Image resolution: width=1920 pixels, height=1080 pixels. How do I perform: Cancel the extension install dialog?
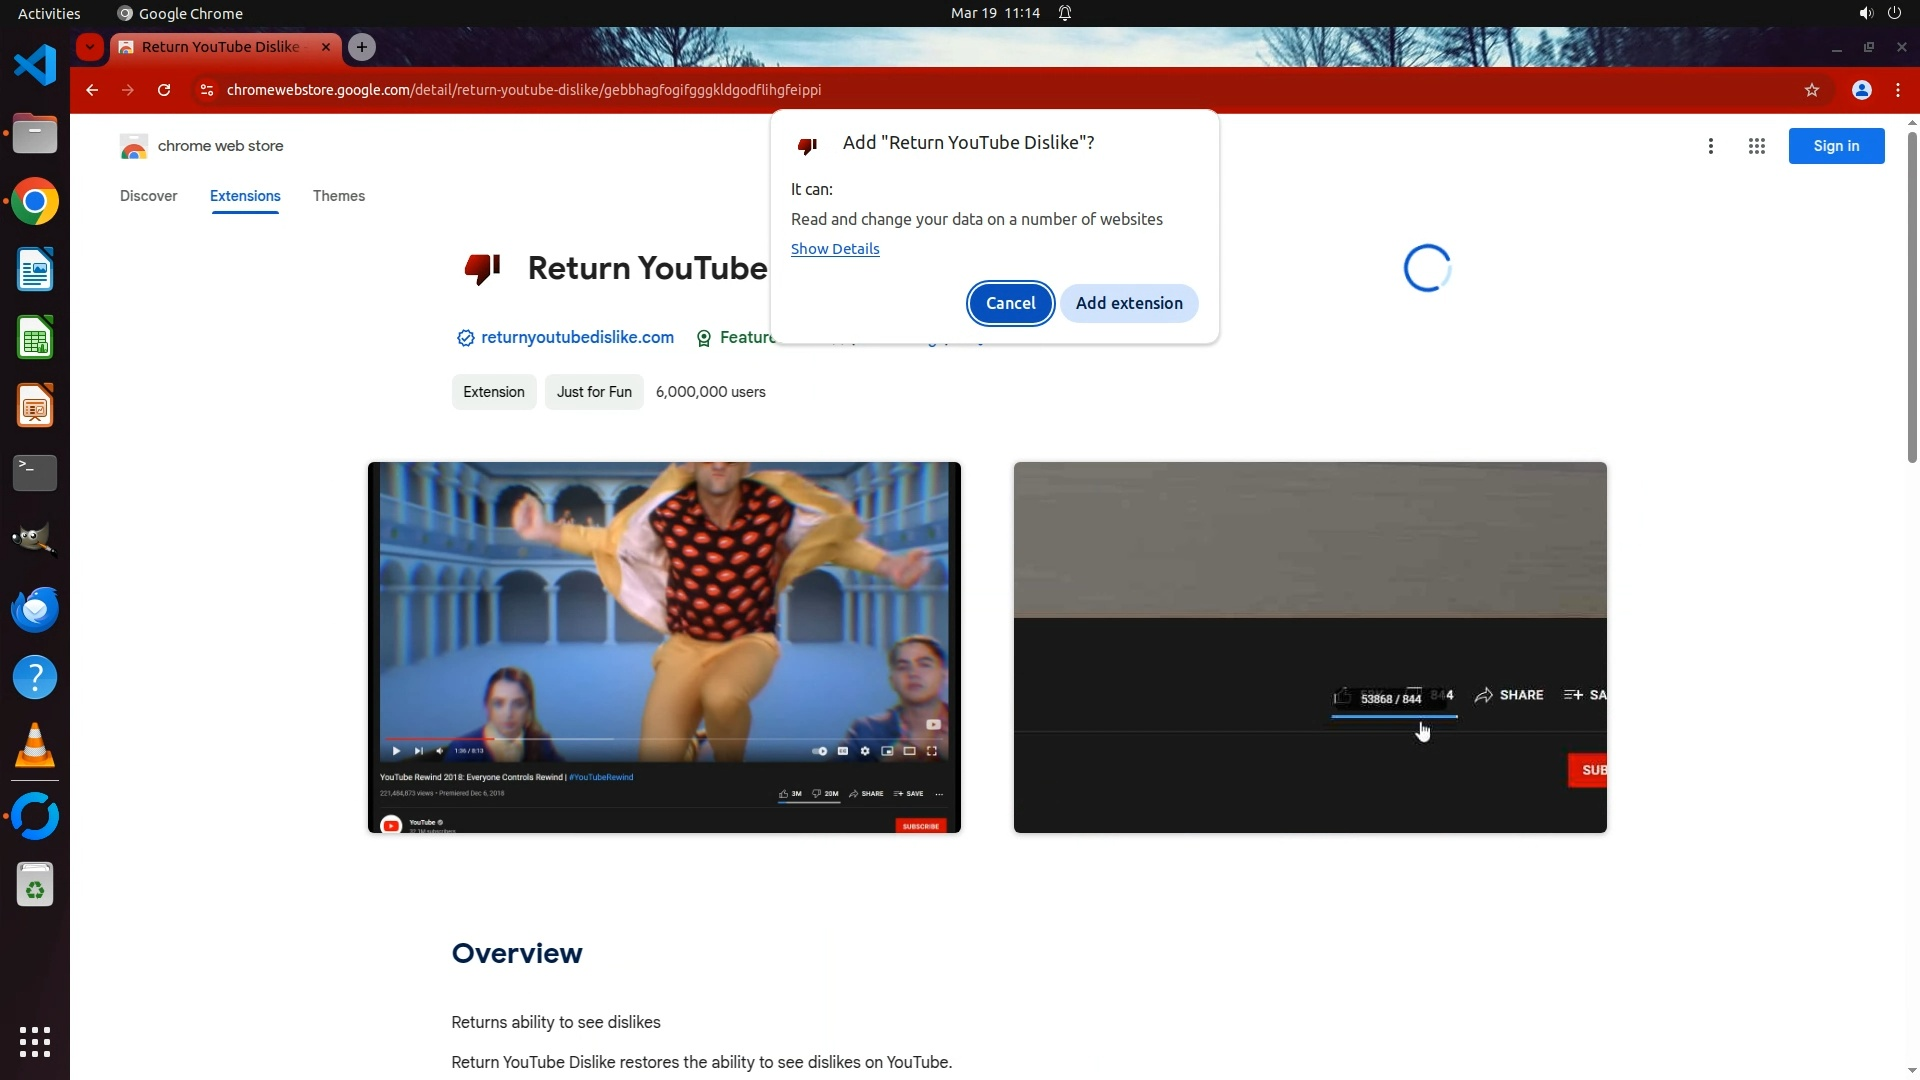[1010, 303]
